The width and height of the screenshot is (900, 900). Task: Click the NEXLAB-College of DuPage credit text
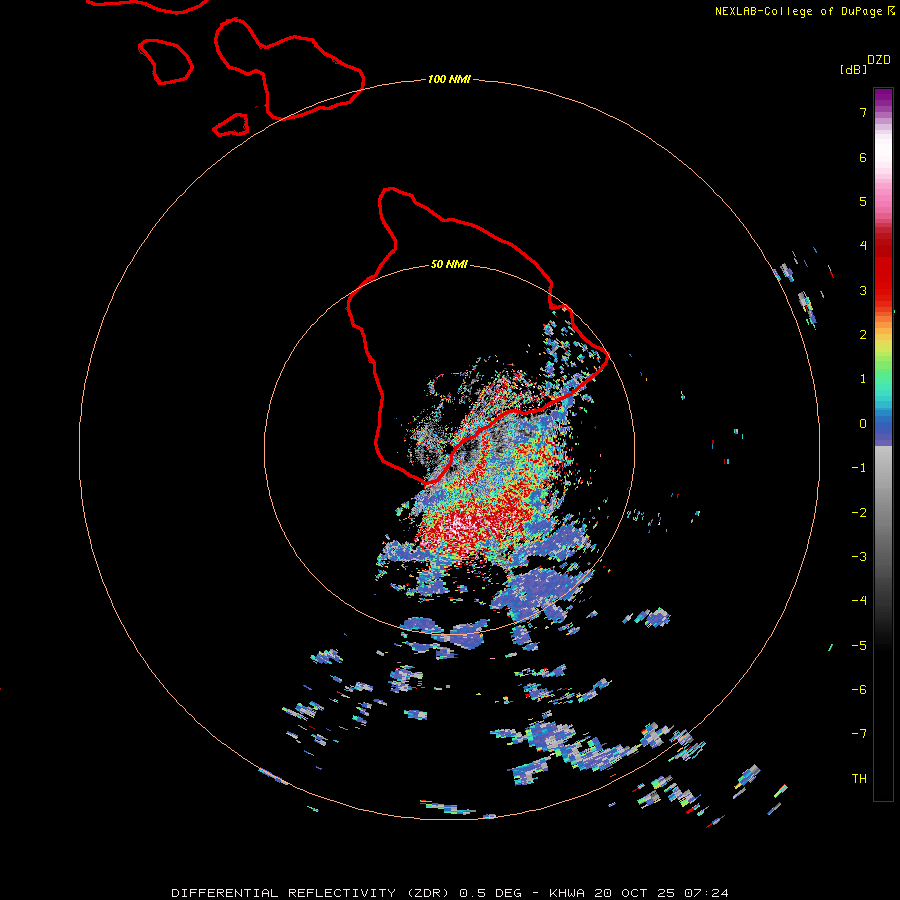tap(804, 11)
